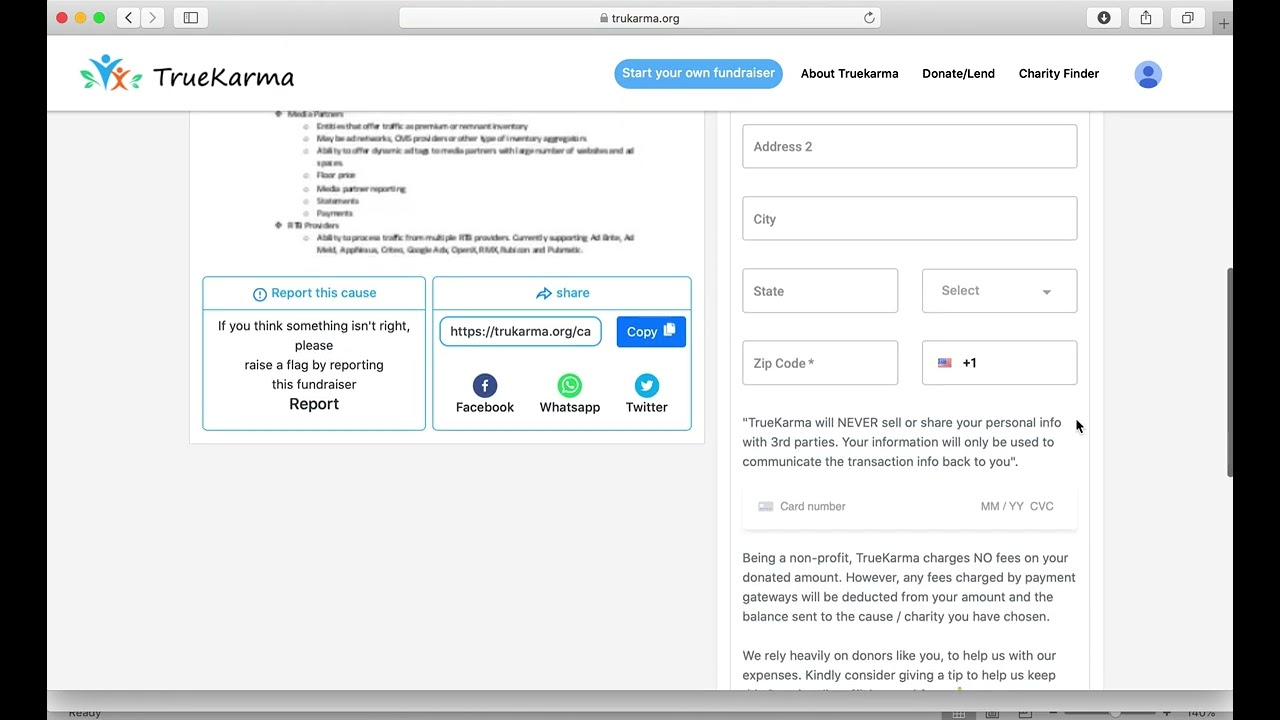Focus the Address 2 field
Image resolution: width=1280 pixels, height=720 pixels.
910,146
